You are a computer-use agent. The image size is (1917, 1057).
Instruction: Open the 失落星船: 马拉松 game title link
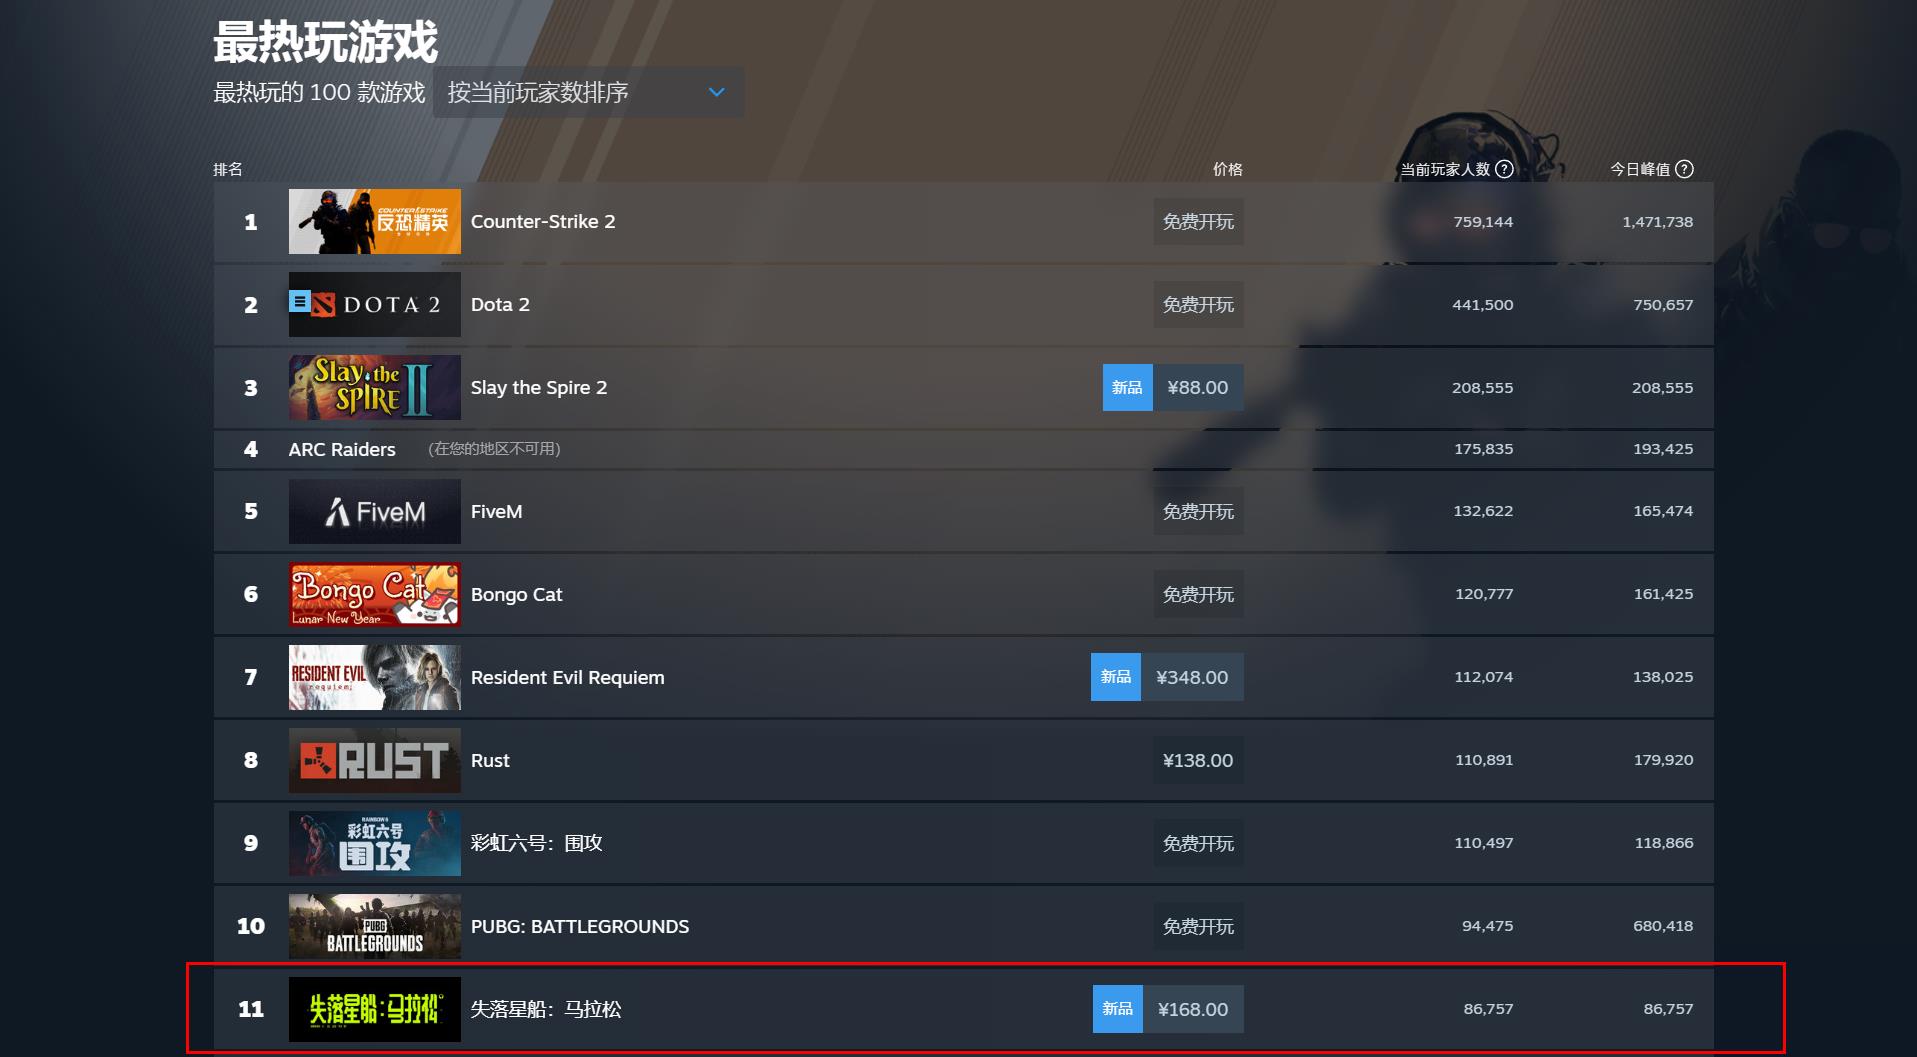click(546, 1009)
